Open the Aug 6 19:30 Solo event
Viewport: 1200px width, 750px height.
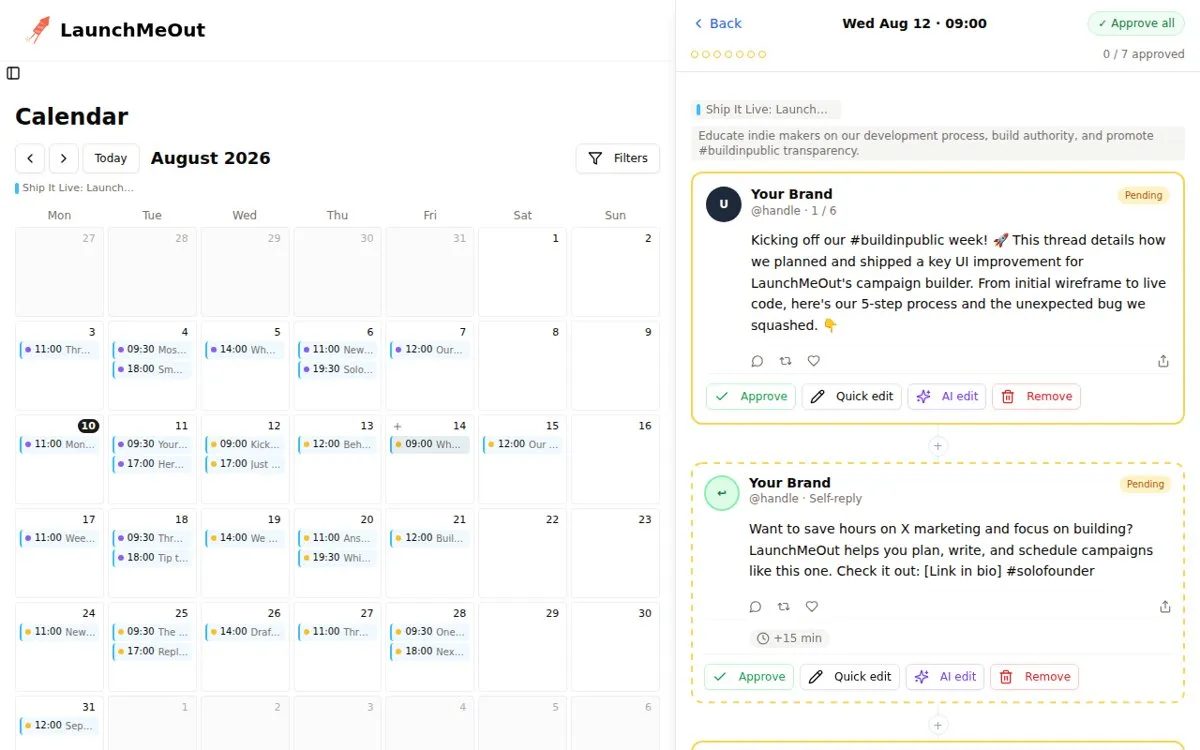click(x=337, y=369)
